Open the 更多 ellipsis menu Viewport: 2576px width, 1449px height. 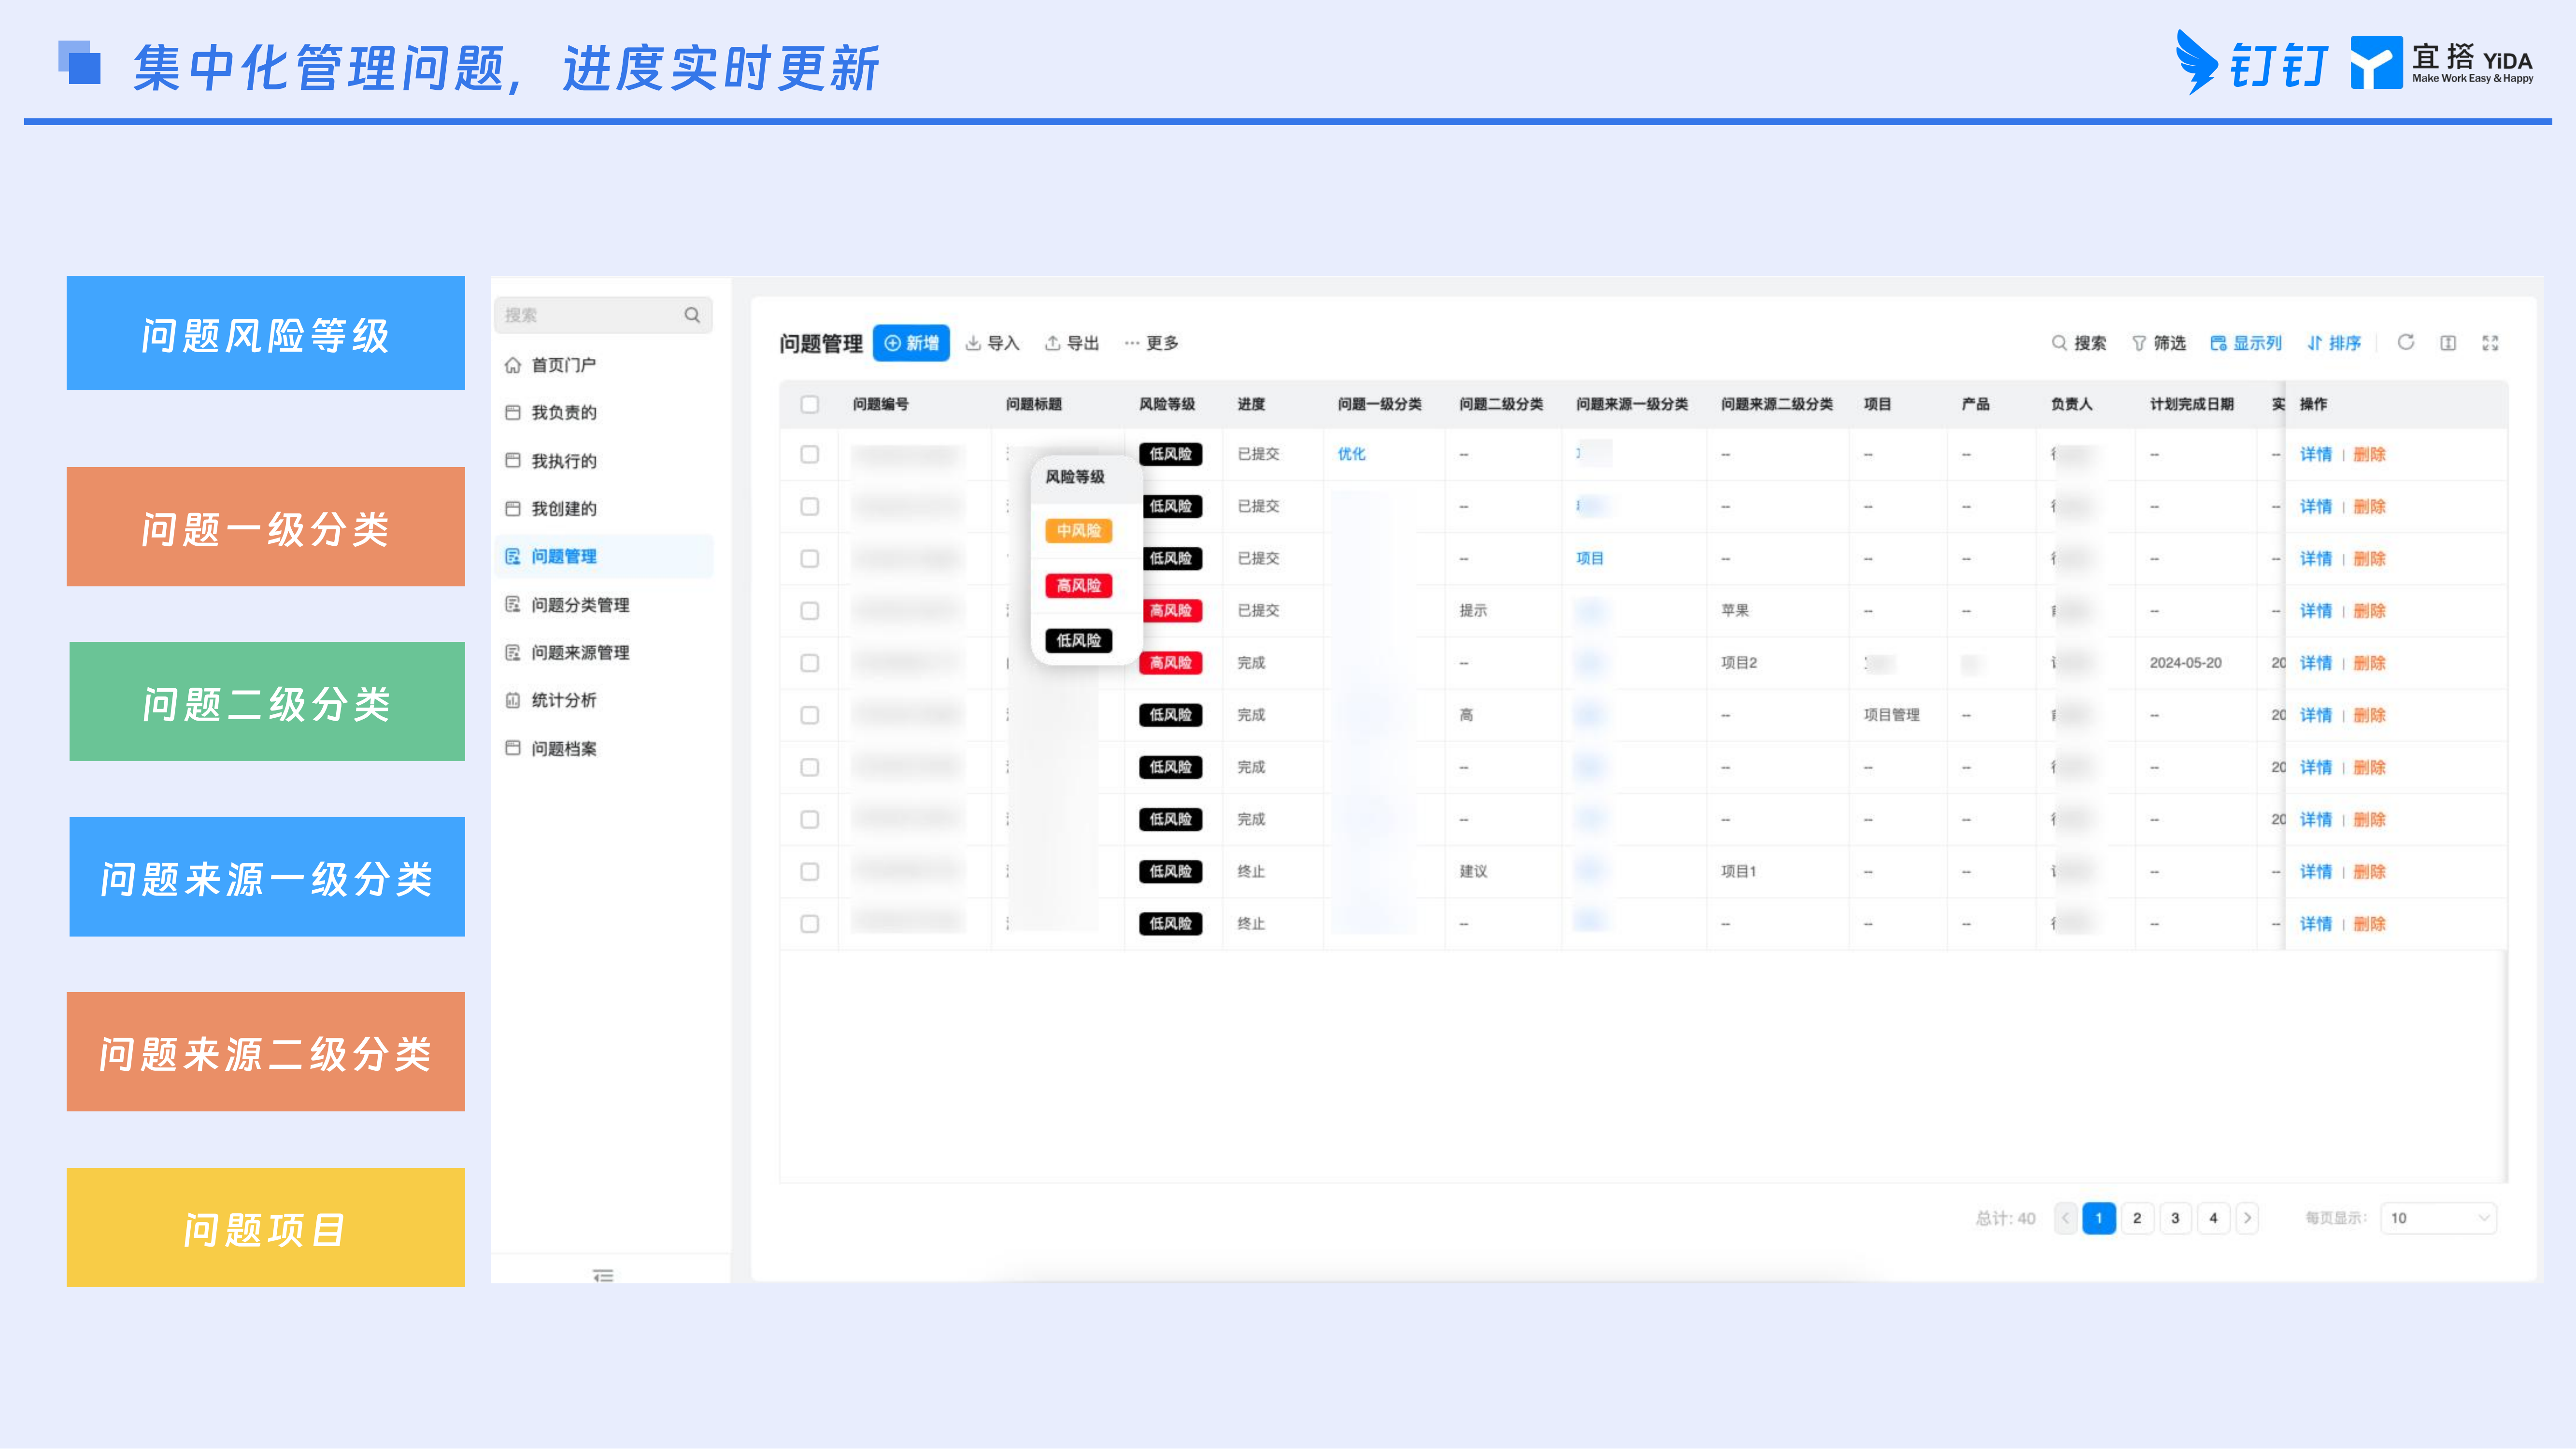(x=1151, y=343)
